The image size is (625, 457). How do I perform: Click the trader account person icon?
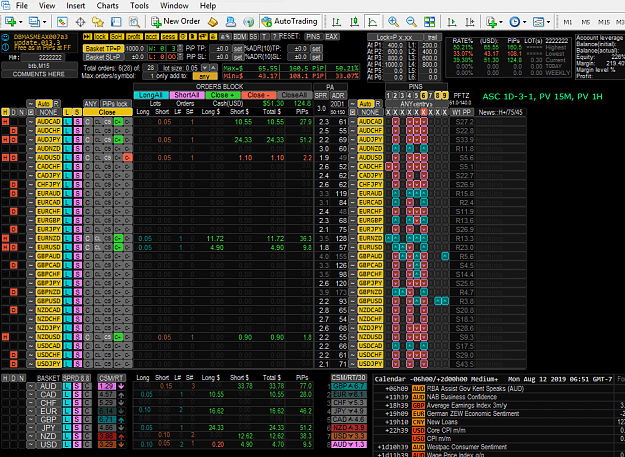click(x=231, y=22)
